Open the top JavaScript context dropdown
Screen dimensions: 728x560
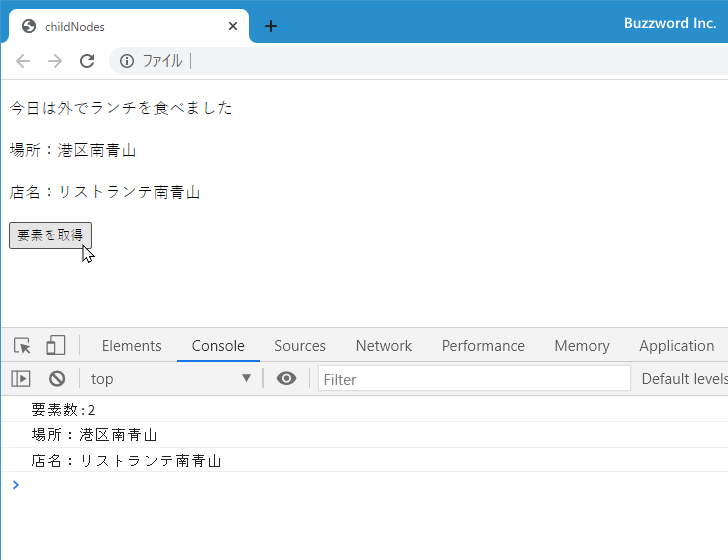[x=170, y=379]
